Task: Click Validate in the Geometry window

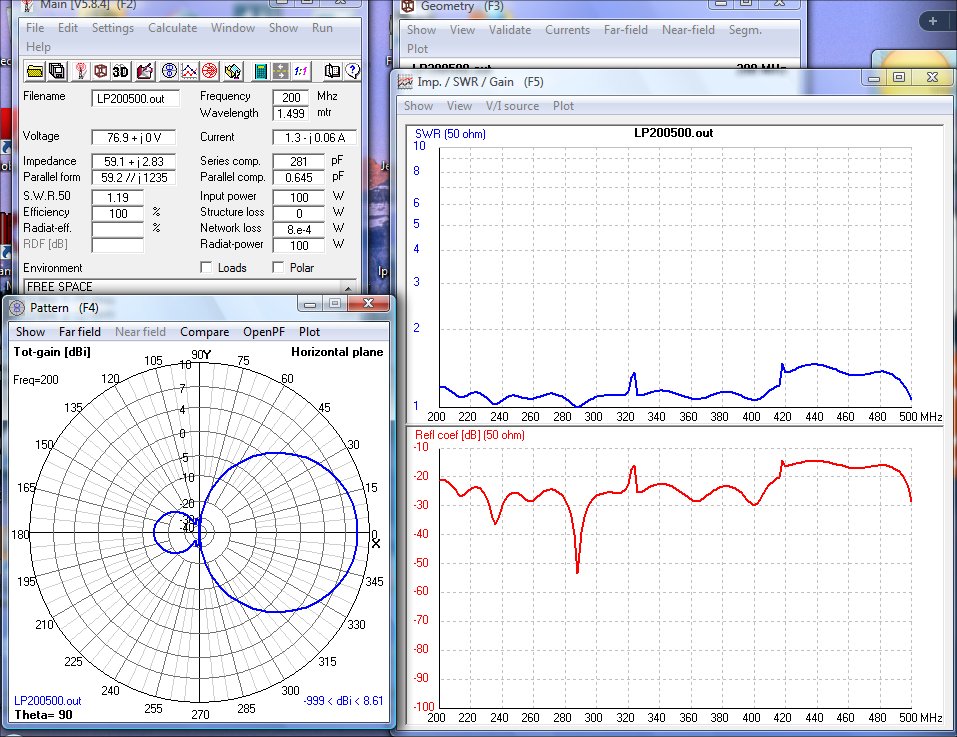Action: [510, 30]
